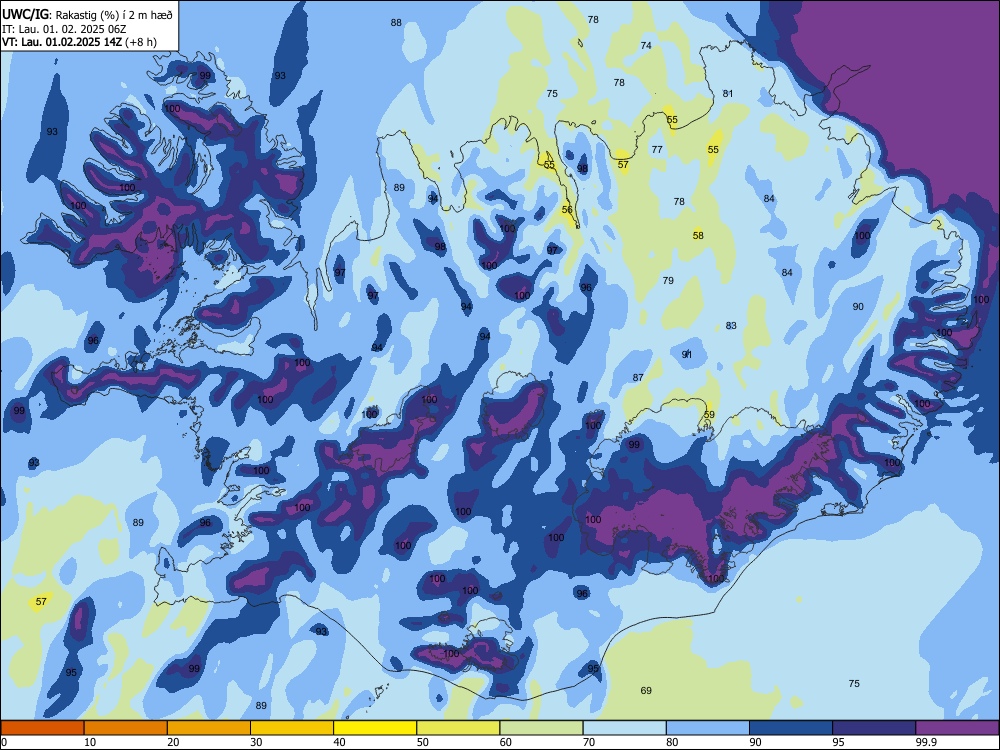Select the 30–40 legend color band
The height and width of the screenshot is (750, 1000).
(292, 728)
